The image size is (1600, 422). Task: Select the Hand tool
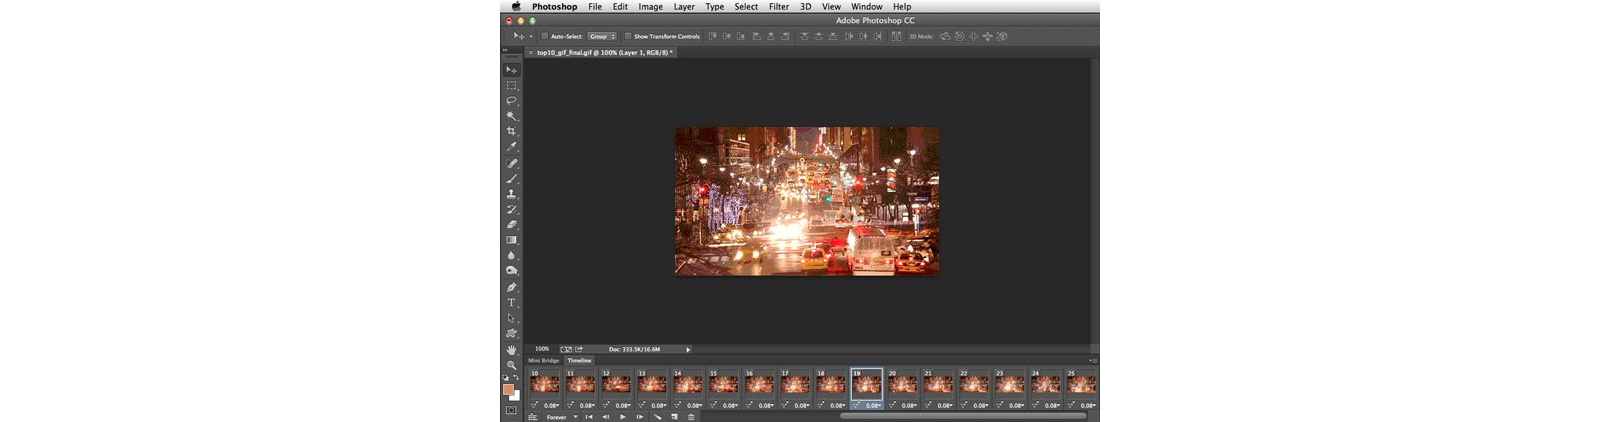[511, 350]
